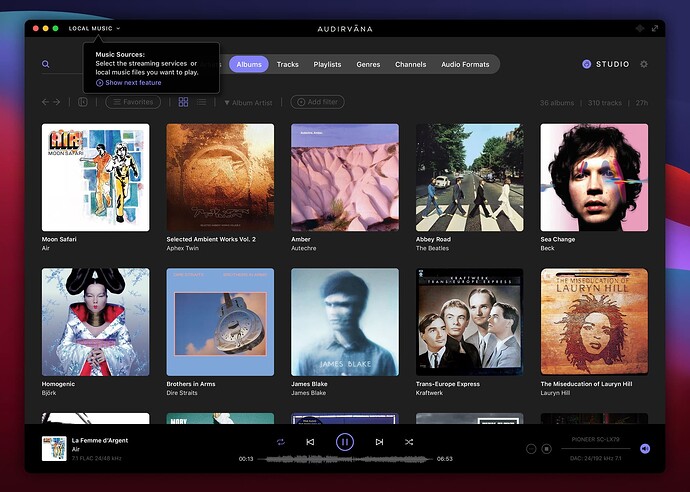Viewport: 690px width, 492px height.
Task: Click the title bar diamond icon
Action: (x=639, y=29)
